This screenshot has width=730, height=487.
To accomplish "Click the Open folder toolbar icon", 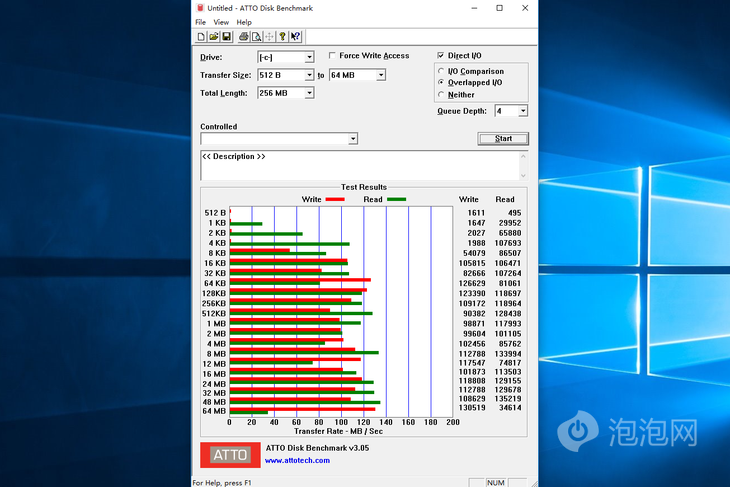I will click(x=214, y=37).
